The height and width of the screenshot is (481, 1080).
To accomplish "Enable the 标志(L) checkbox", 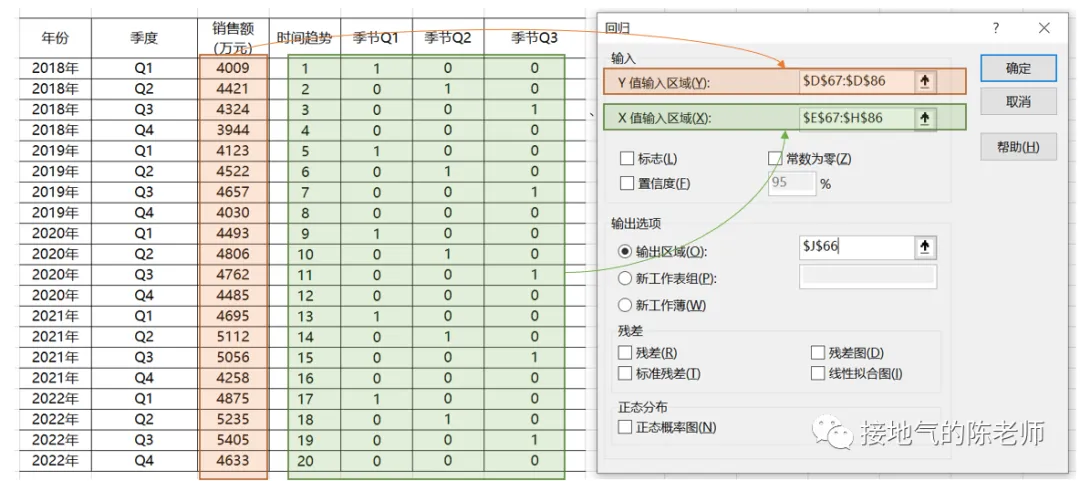I will pyautogui.click(x=626, y=158).
